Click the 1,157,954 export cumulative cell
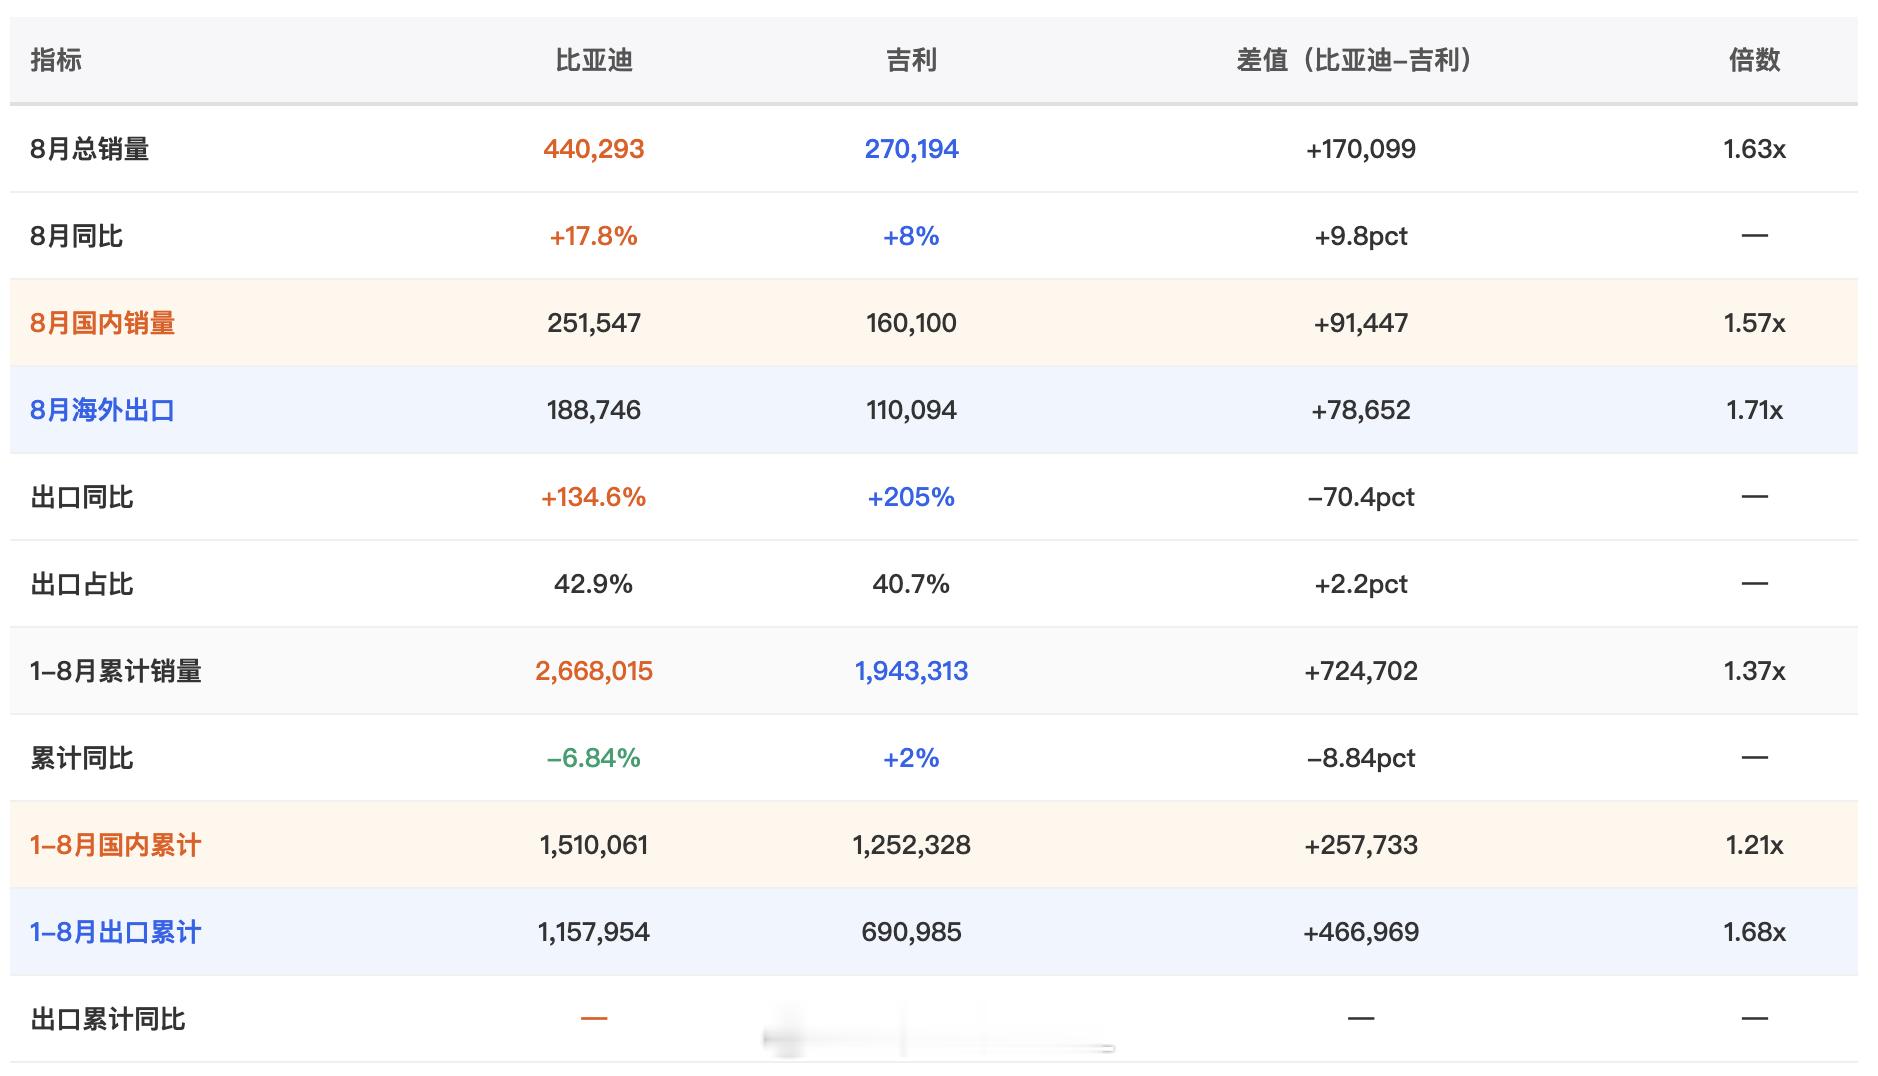This screenshot has height=1076, width=1878. [x=594, y=932]
